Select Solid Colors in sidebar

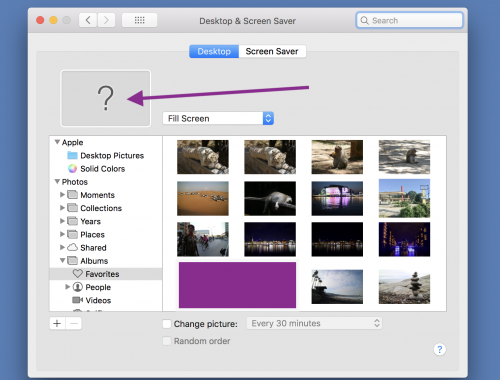(103, 169)
